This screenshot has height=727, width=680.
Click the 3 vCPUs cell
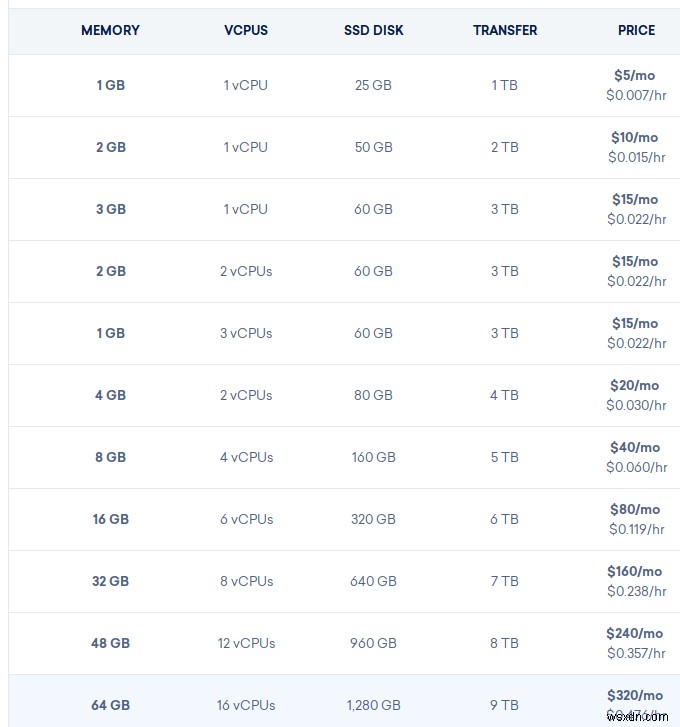pyautogui.click(x=246, y=333)
